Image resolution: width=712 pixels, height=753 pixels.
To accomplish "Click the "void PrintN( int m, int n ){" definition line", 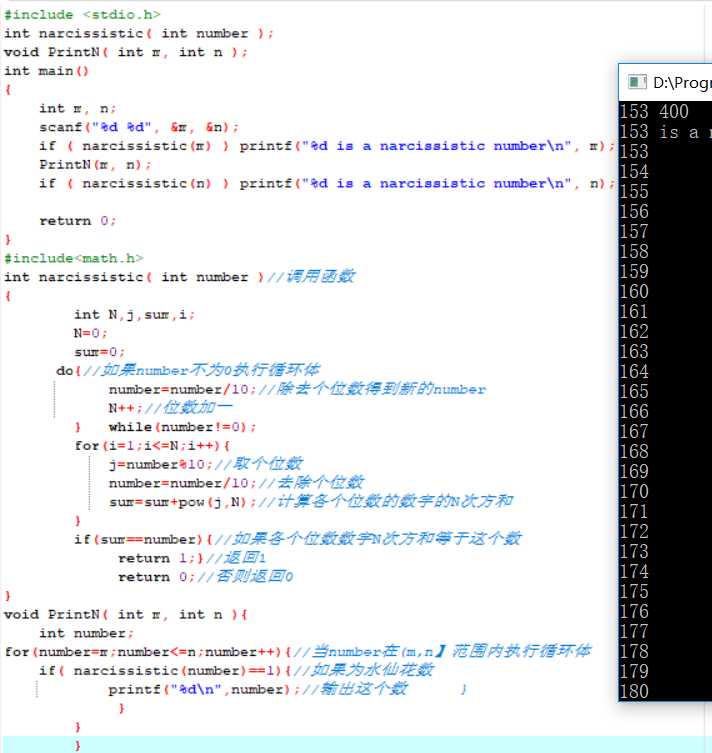I will point(126,615).
